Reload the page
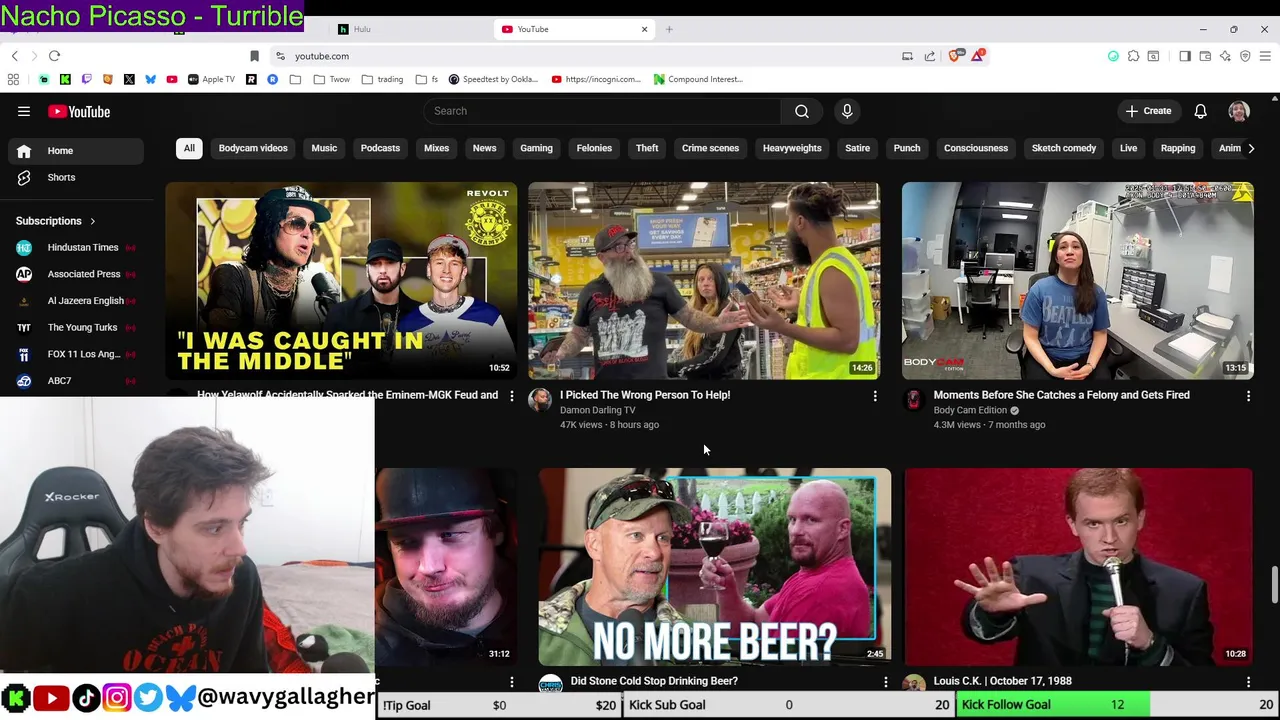This screenshot has width=1280, height=720. (54, 56)
